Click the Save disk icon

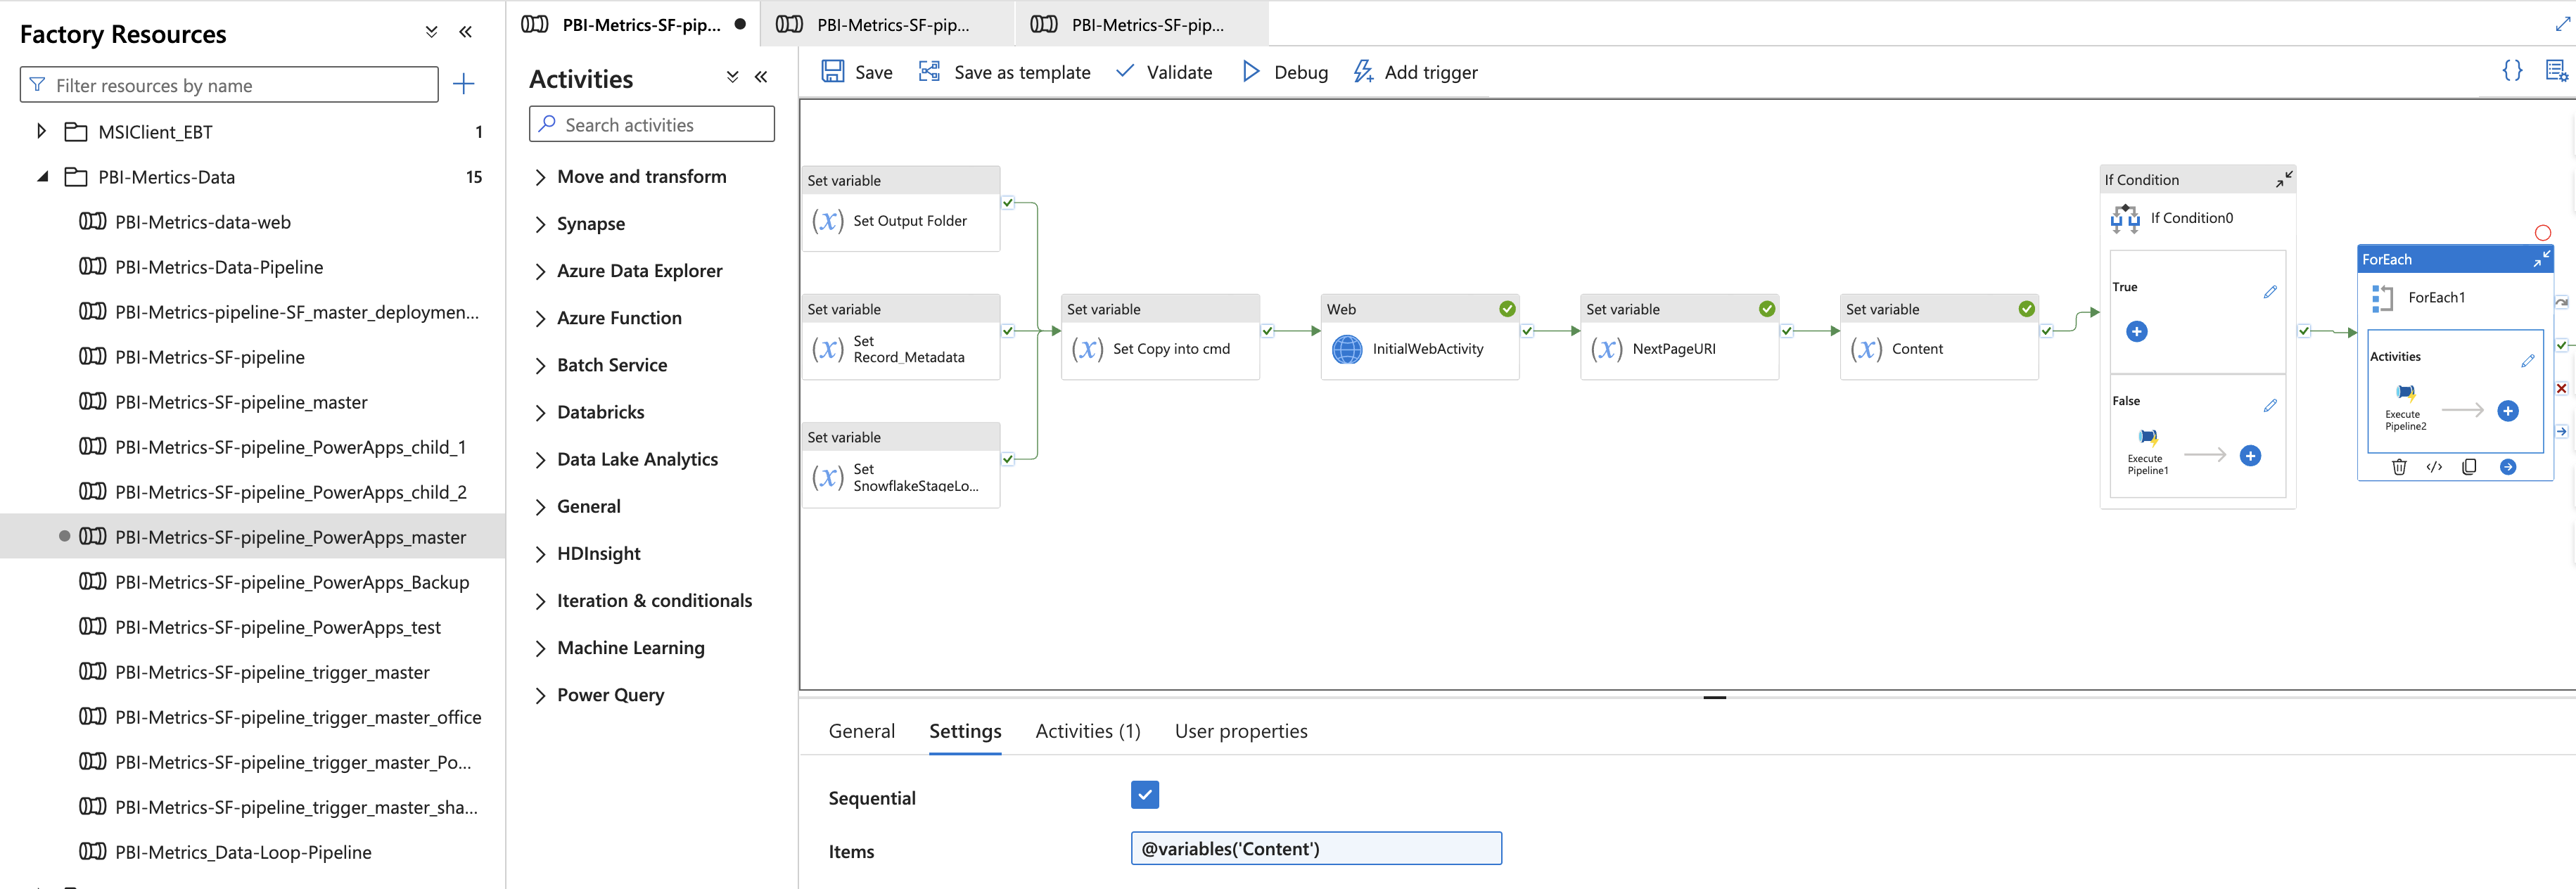pyautogui.click(x=832, y=71)
